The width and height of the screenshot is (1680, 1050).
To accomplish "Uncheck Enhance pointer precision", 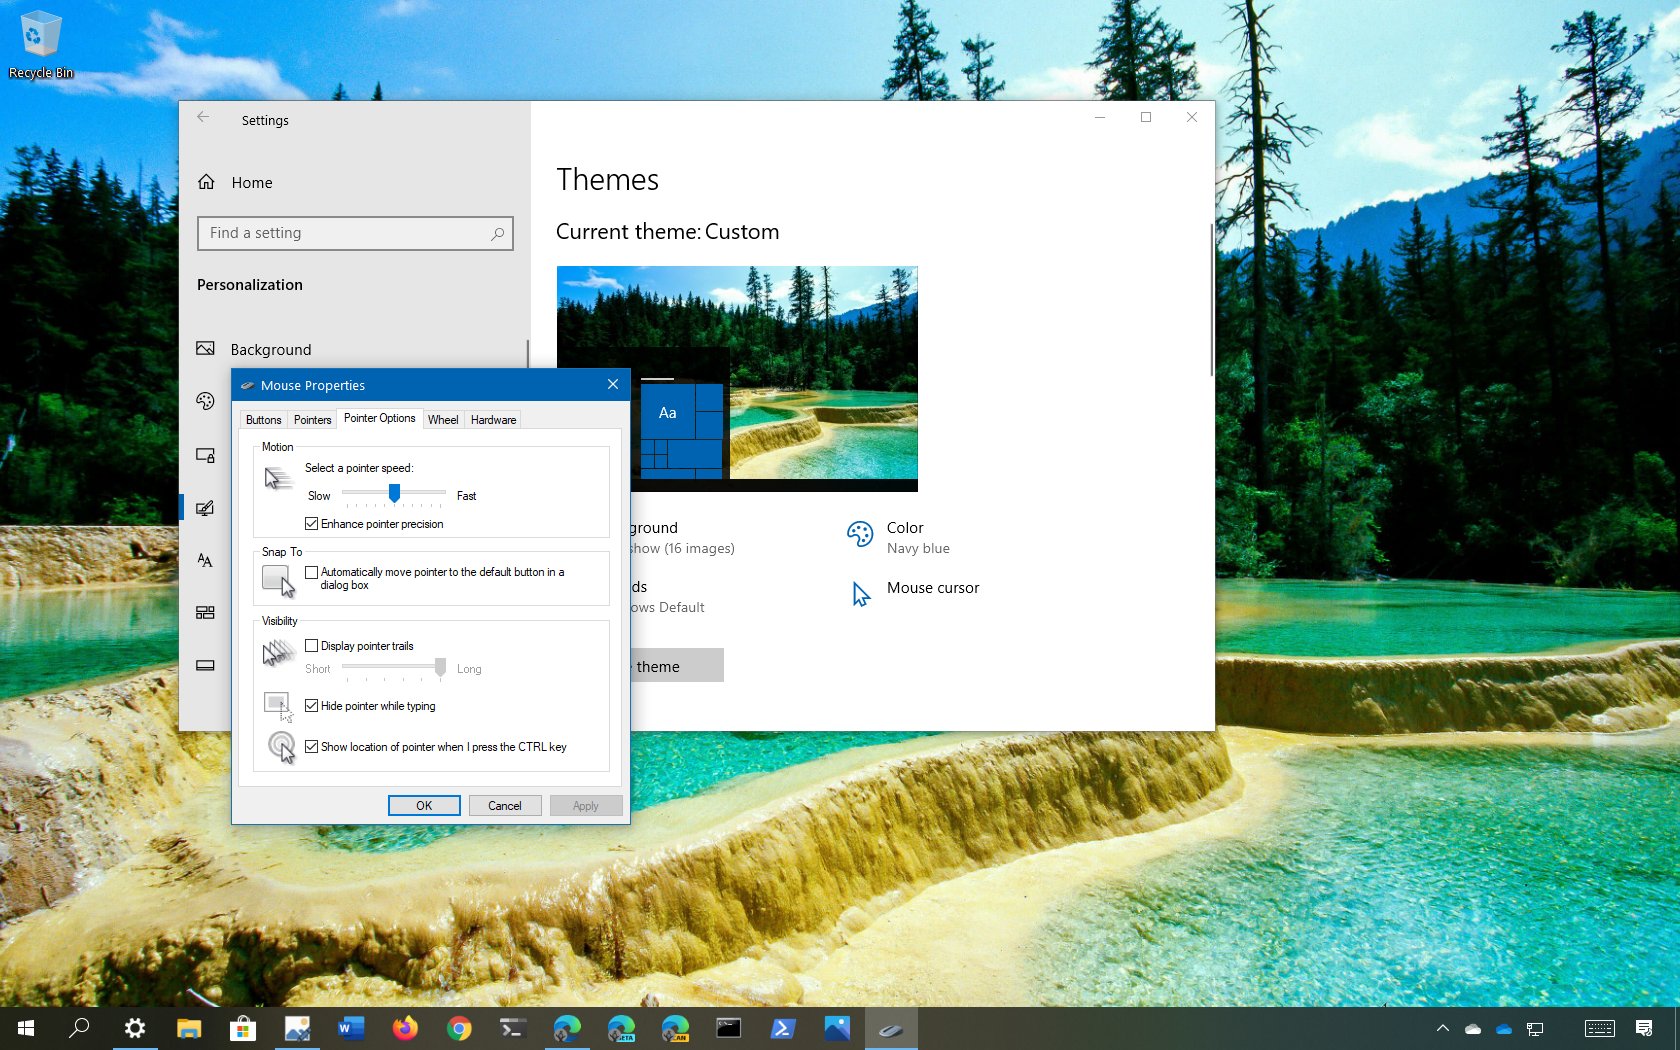I will click(311, 523).
